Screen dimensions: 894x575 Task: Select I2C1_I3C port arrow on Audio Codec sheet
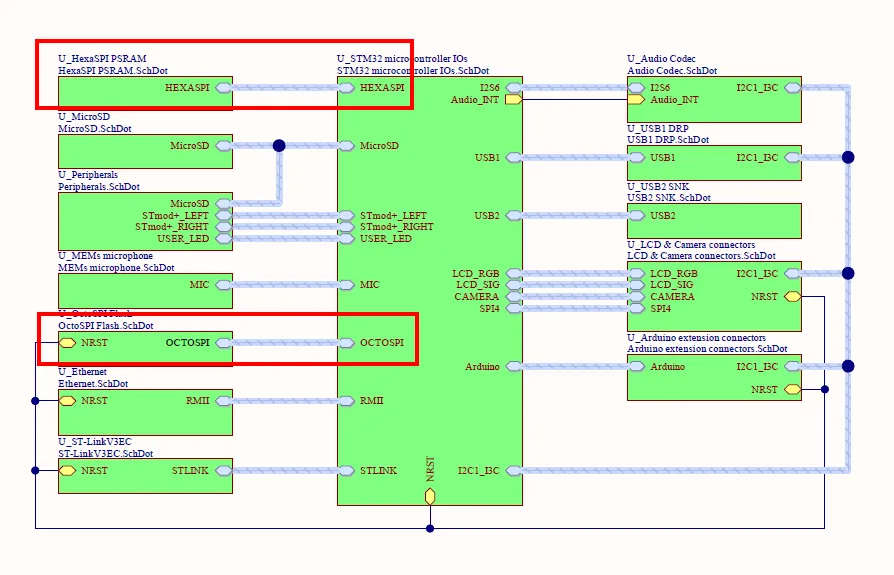(x=793, y=88)
